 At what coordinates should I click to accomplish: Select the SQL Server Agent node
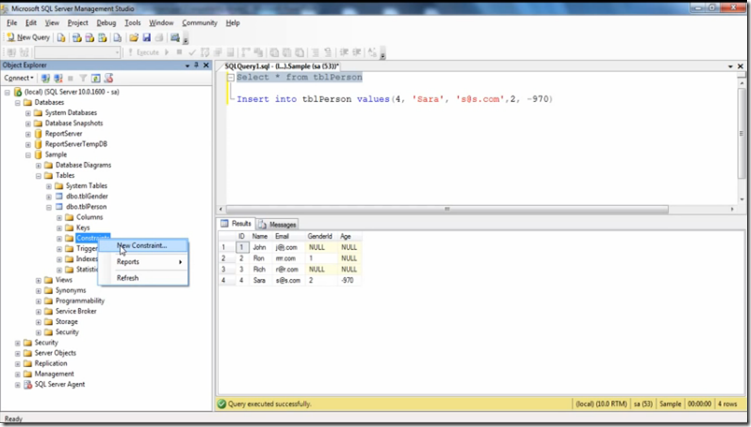click(x=59, y=384)
